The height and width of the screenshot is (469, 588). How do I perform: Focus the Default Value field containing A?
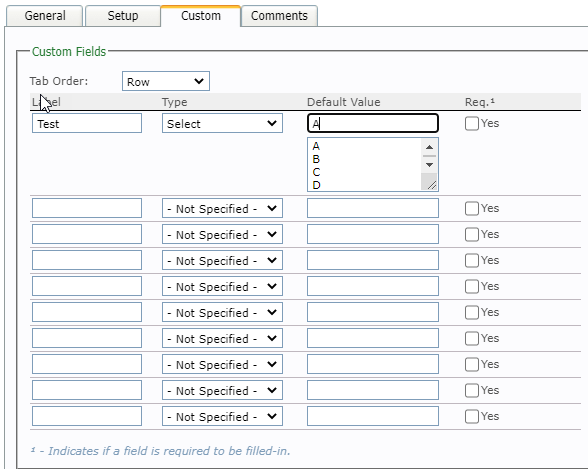click(x=373, y=123)
